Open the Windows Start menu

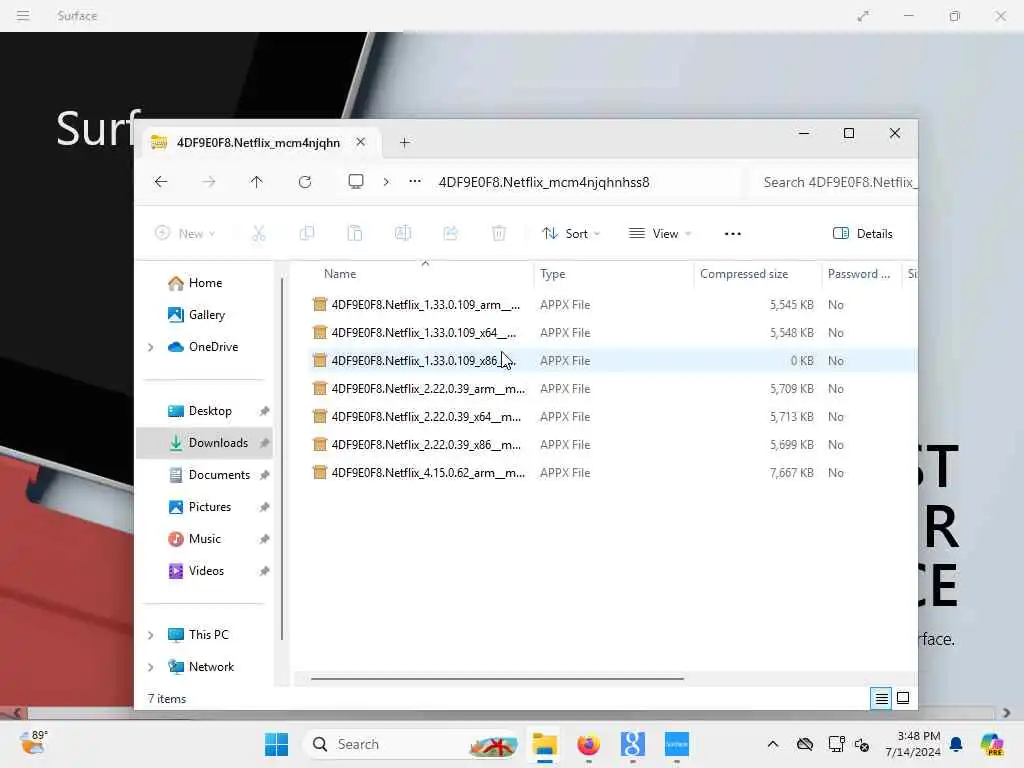click(276, 744)
